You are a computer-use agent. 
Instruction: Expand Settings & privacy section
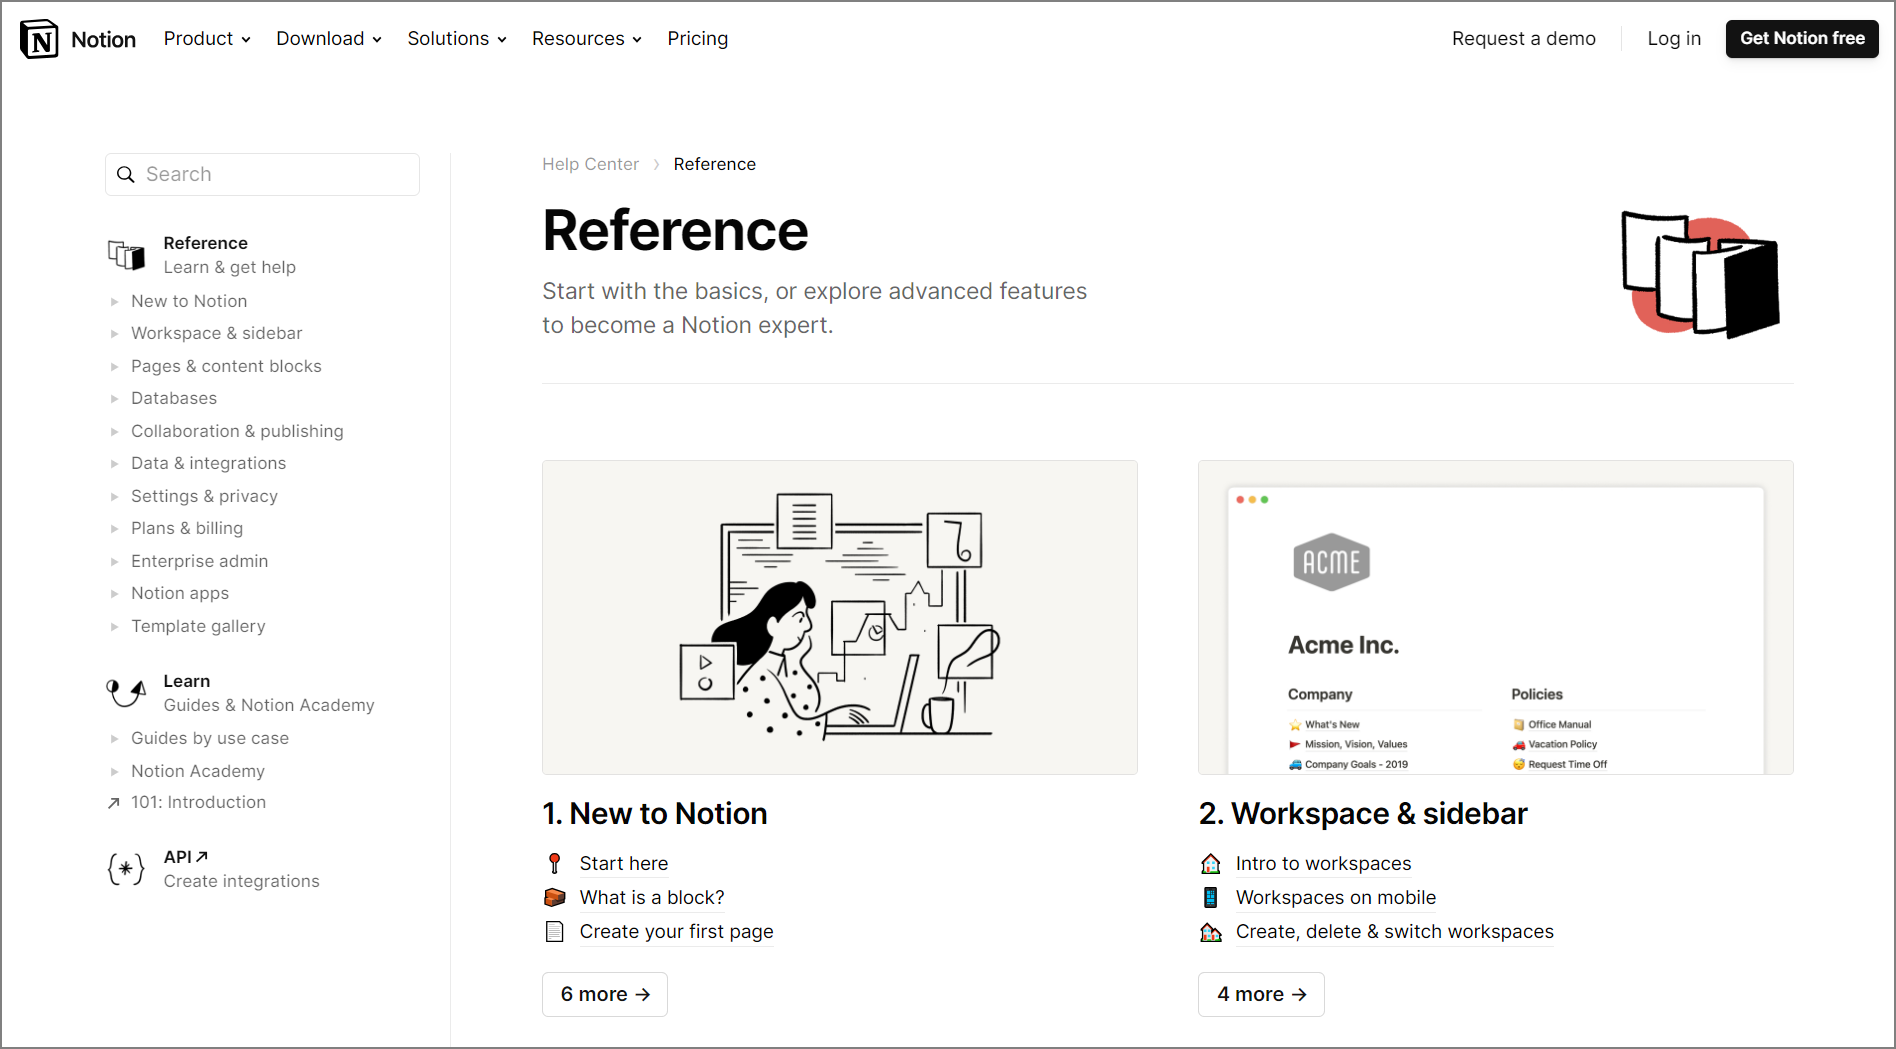tap(115, 496)
